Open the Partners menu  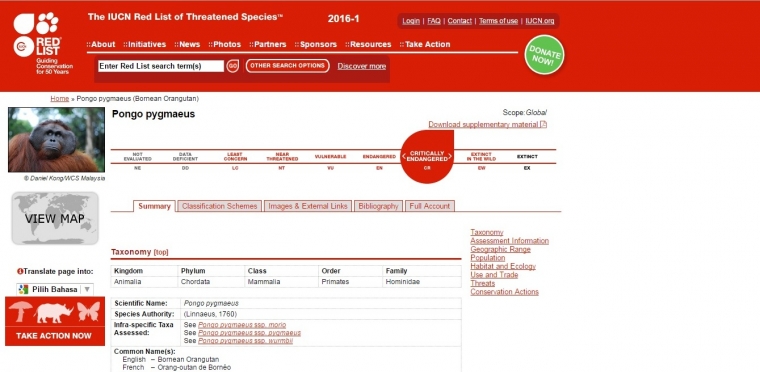268,44
